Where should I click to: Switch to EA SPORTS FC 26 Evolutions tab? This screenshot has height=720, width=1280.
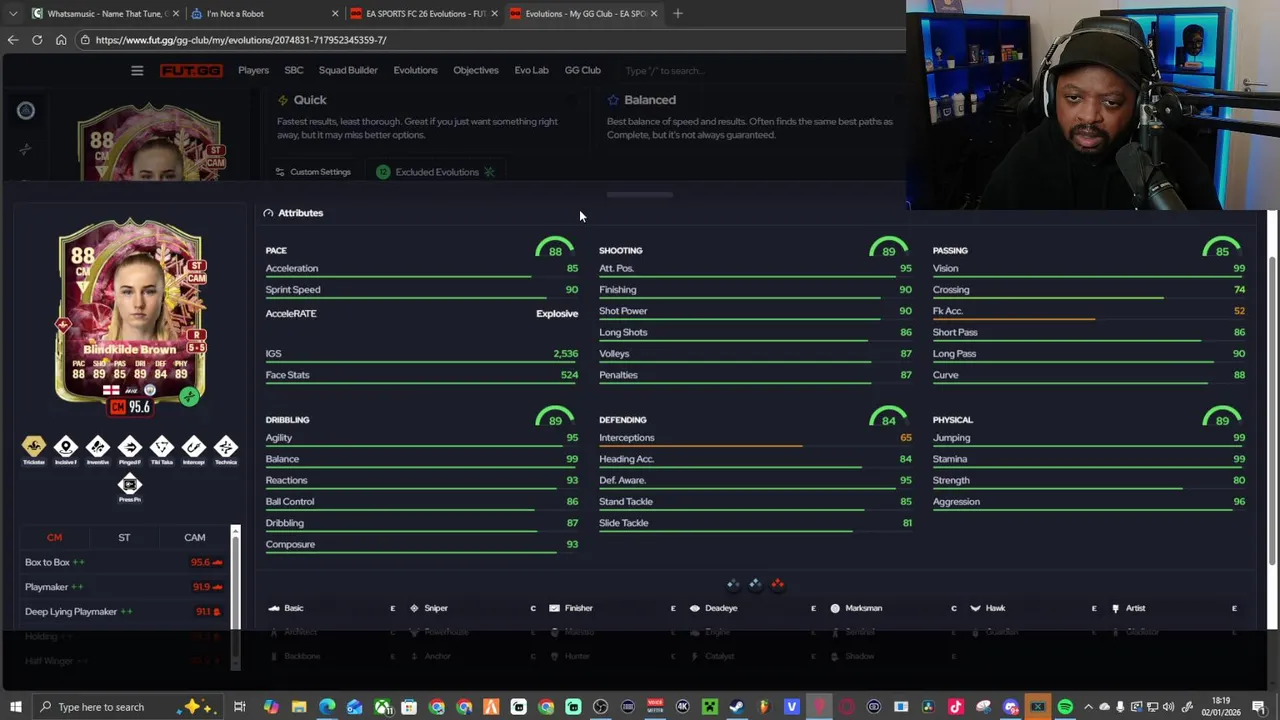(x=424, y=13)
